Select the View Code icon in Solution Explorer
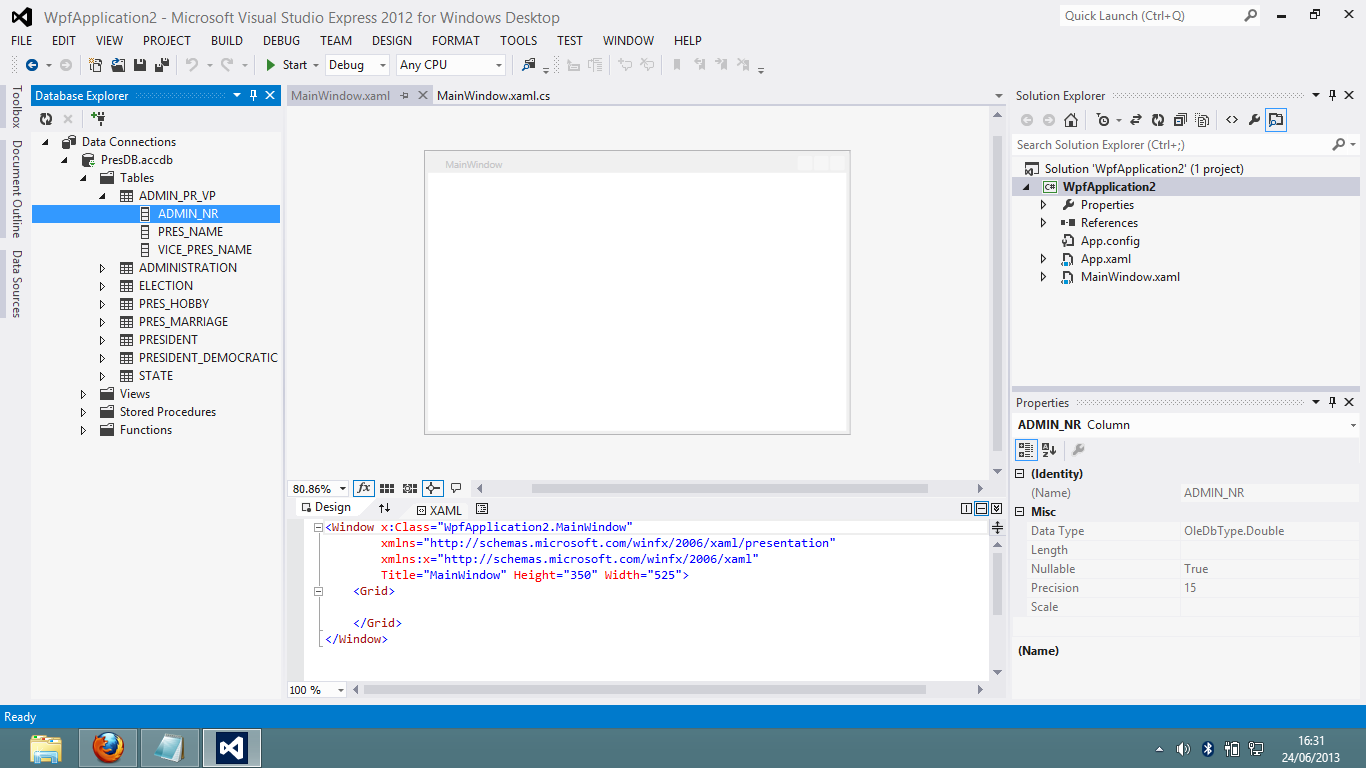 tap(1232, 119)
